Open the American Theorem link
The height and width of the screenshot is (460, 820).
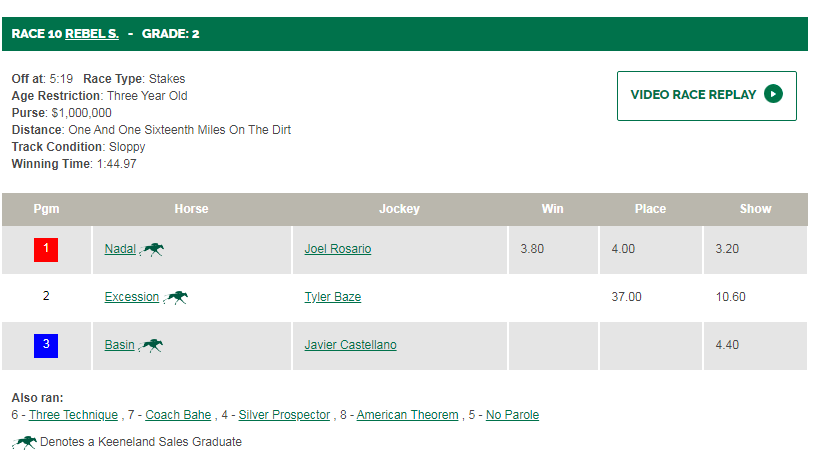407,415
